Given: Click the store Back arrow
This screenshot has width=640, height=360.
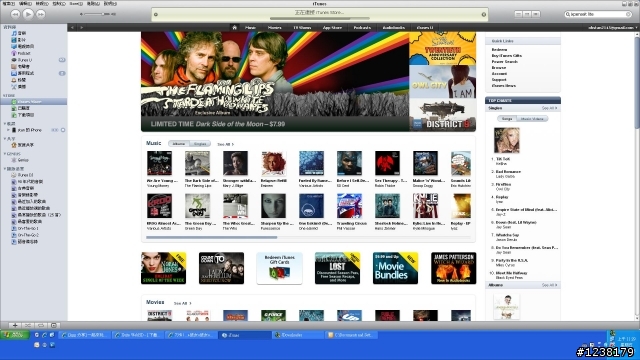Looking at the screenshot, I should 73,27.
